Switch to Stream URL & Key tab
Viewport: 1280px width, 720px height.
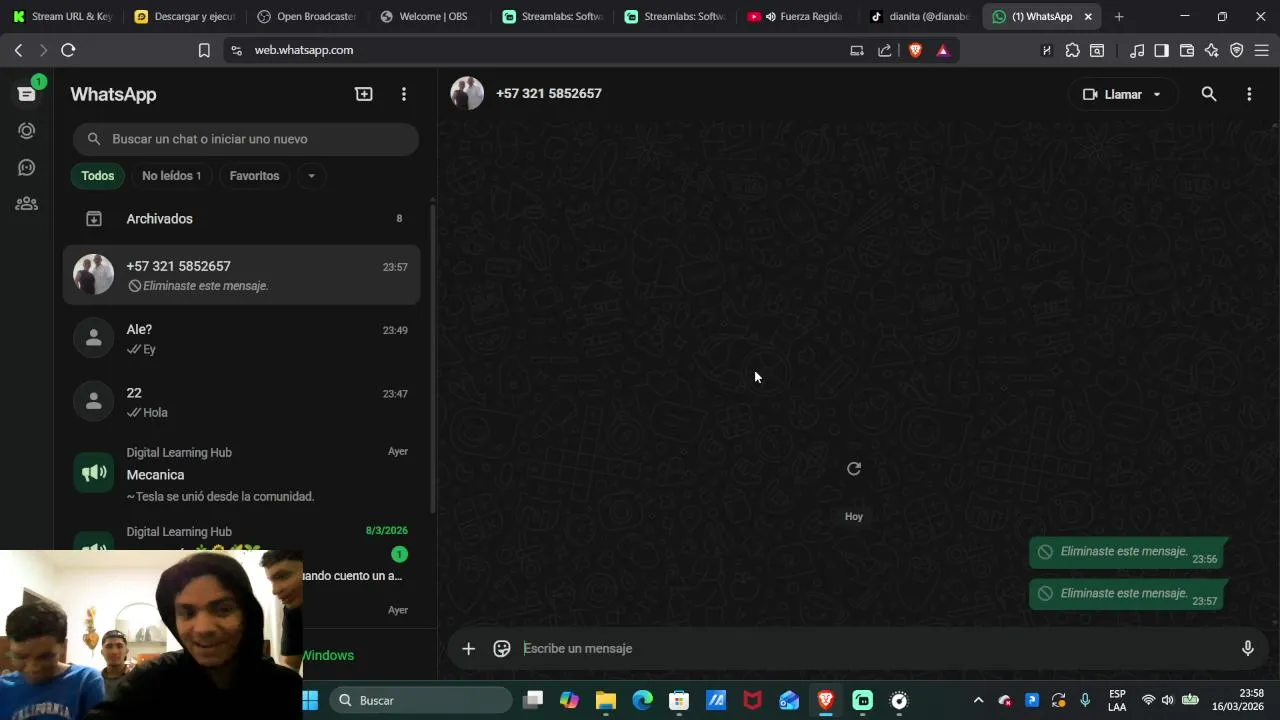tap(64, 17)
